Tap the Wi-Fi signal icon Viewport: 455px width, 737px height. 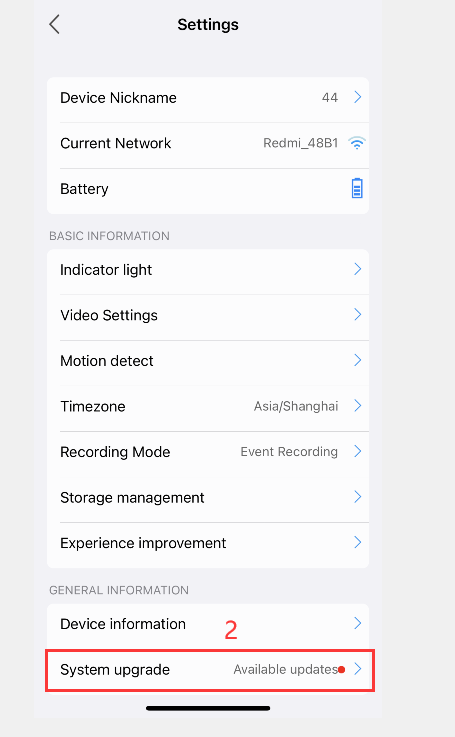click(357, 143)
